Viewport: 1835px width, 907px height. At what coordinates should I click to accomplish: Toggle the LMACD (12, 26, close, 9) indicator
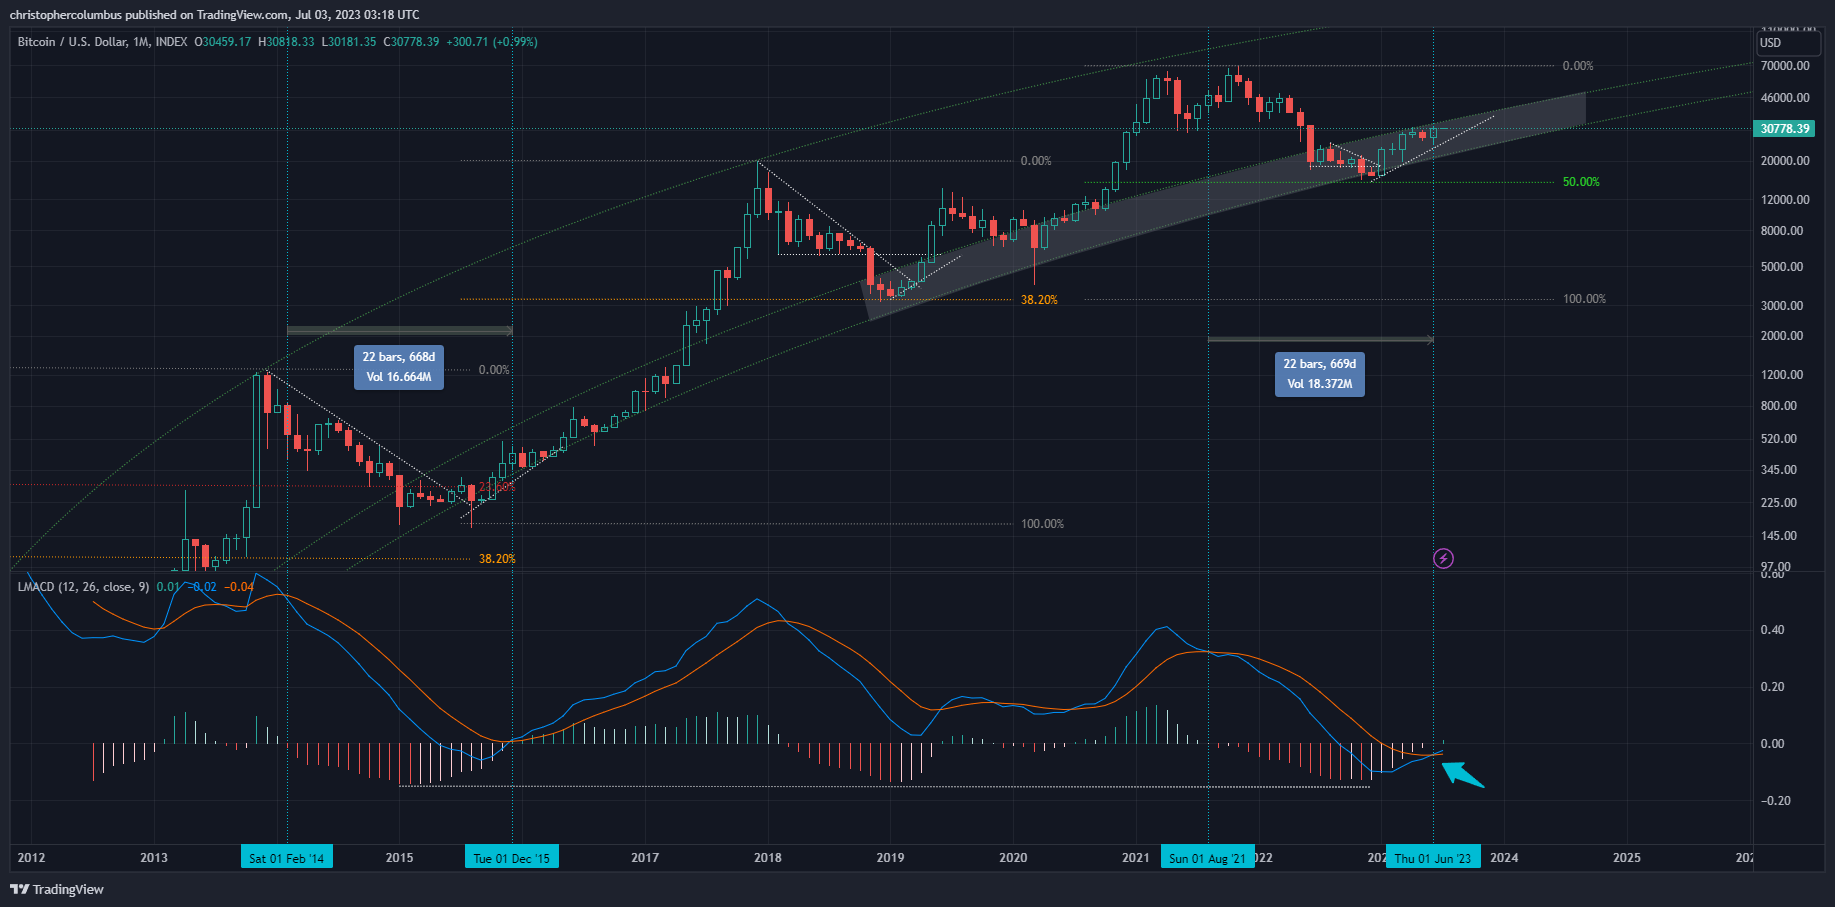point(80,587)
